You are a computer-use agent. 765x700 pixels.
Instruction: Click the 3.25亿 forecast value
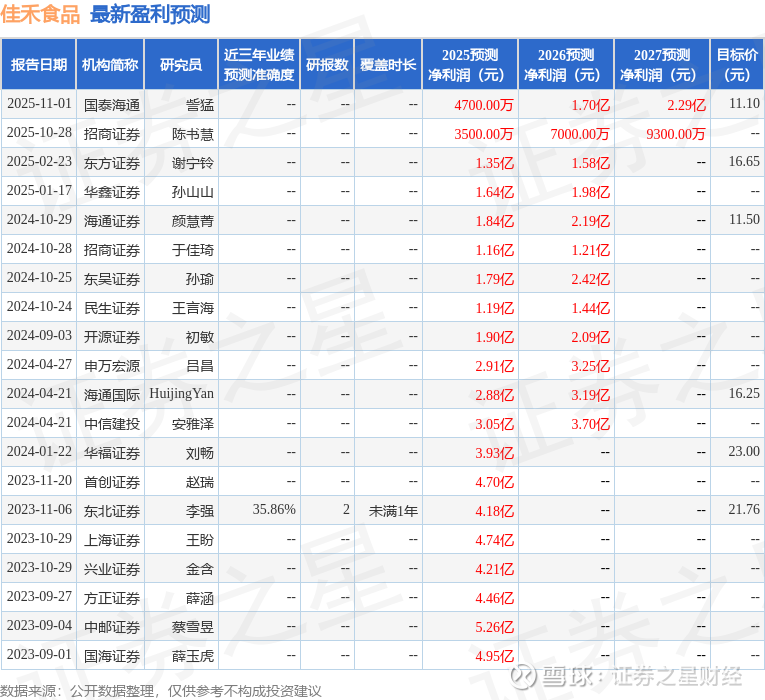[590, 366]
